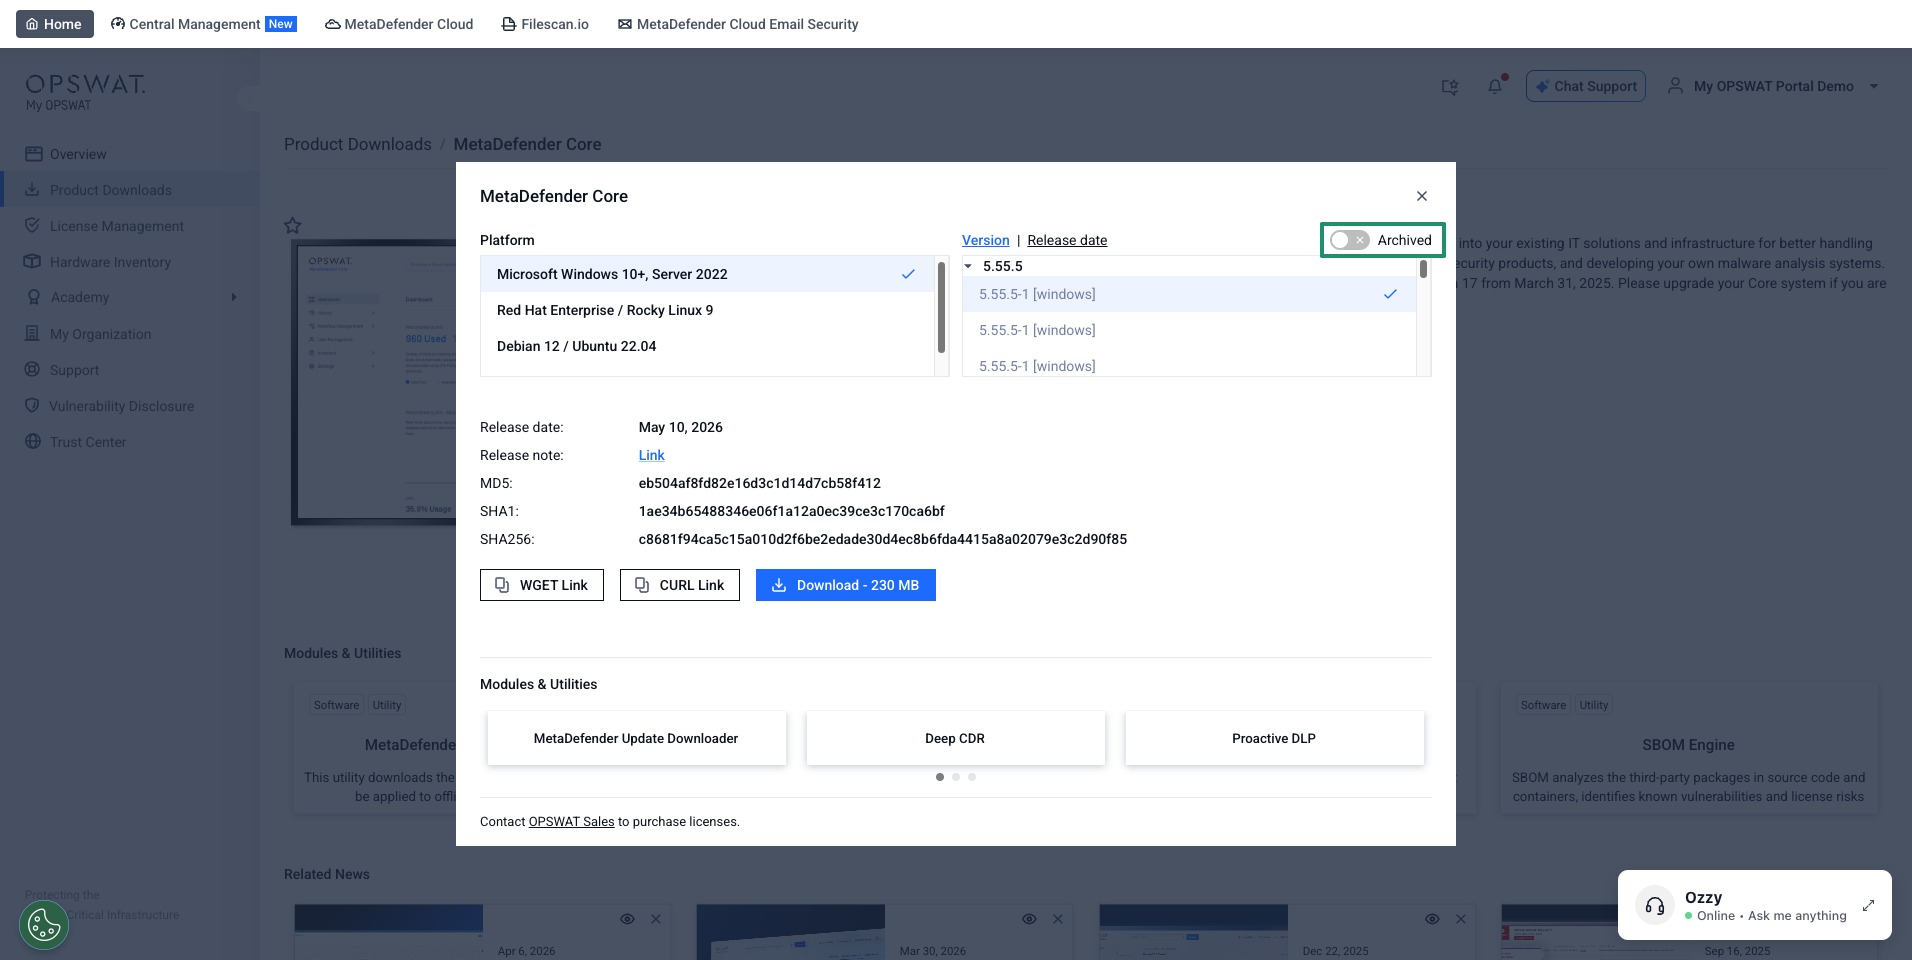Dismiss the Apr 6, 2026 news card

coord(656,919)
